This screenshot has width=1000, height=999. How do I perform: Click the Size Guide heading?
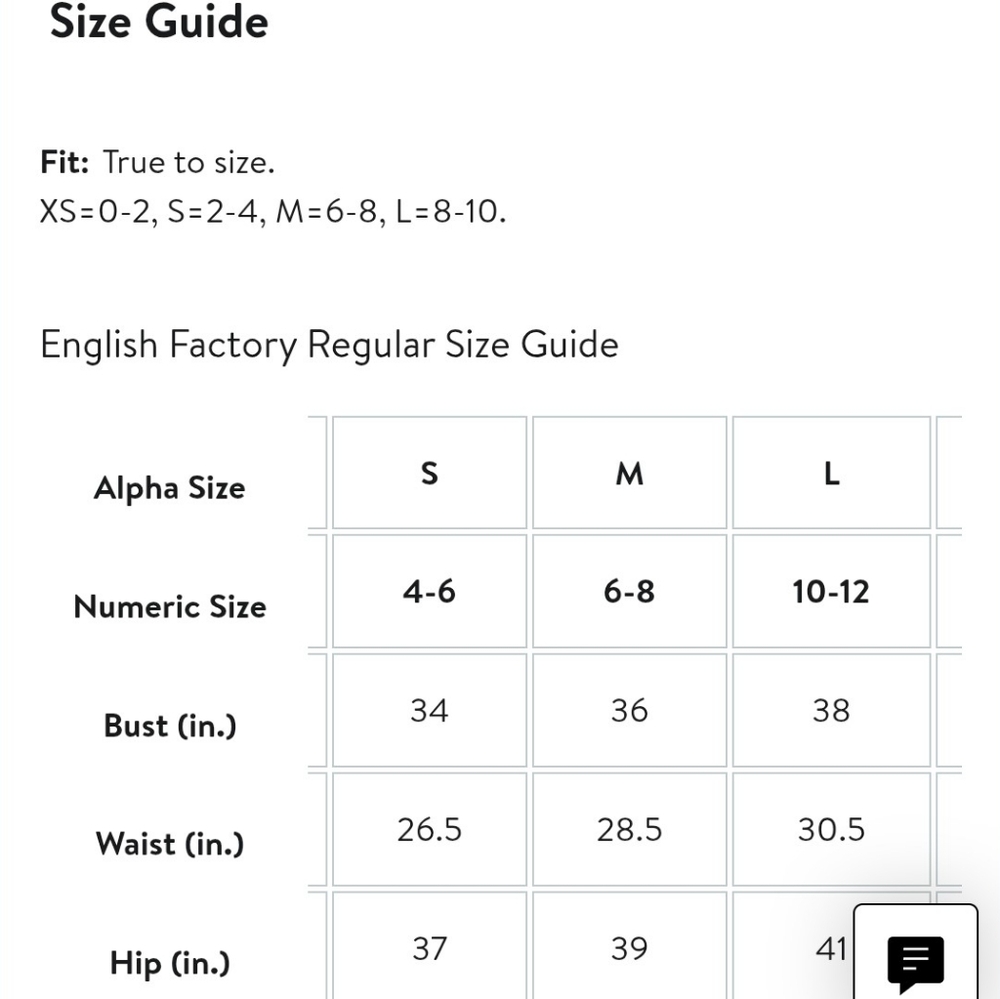tap(159, 22)
